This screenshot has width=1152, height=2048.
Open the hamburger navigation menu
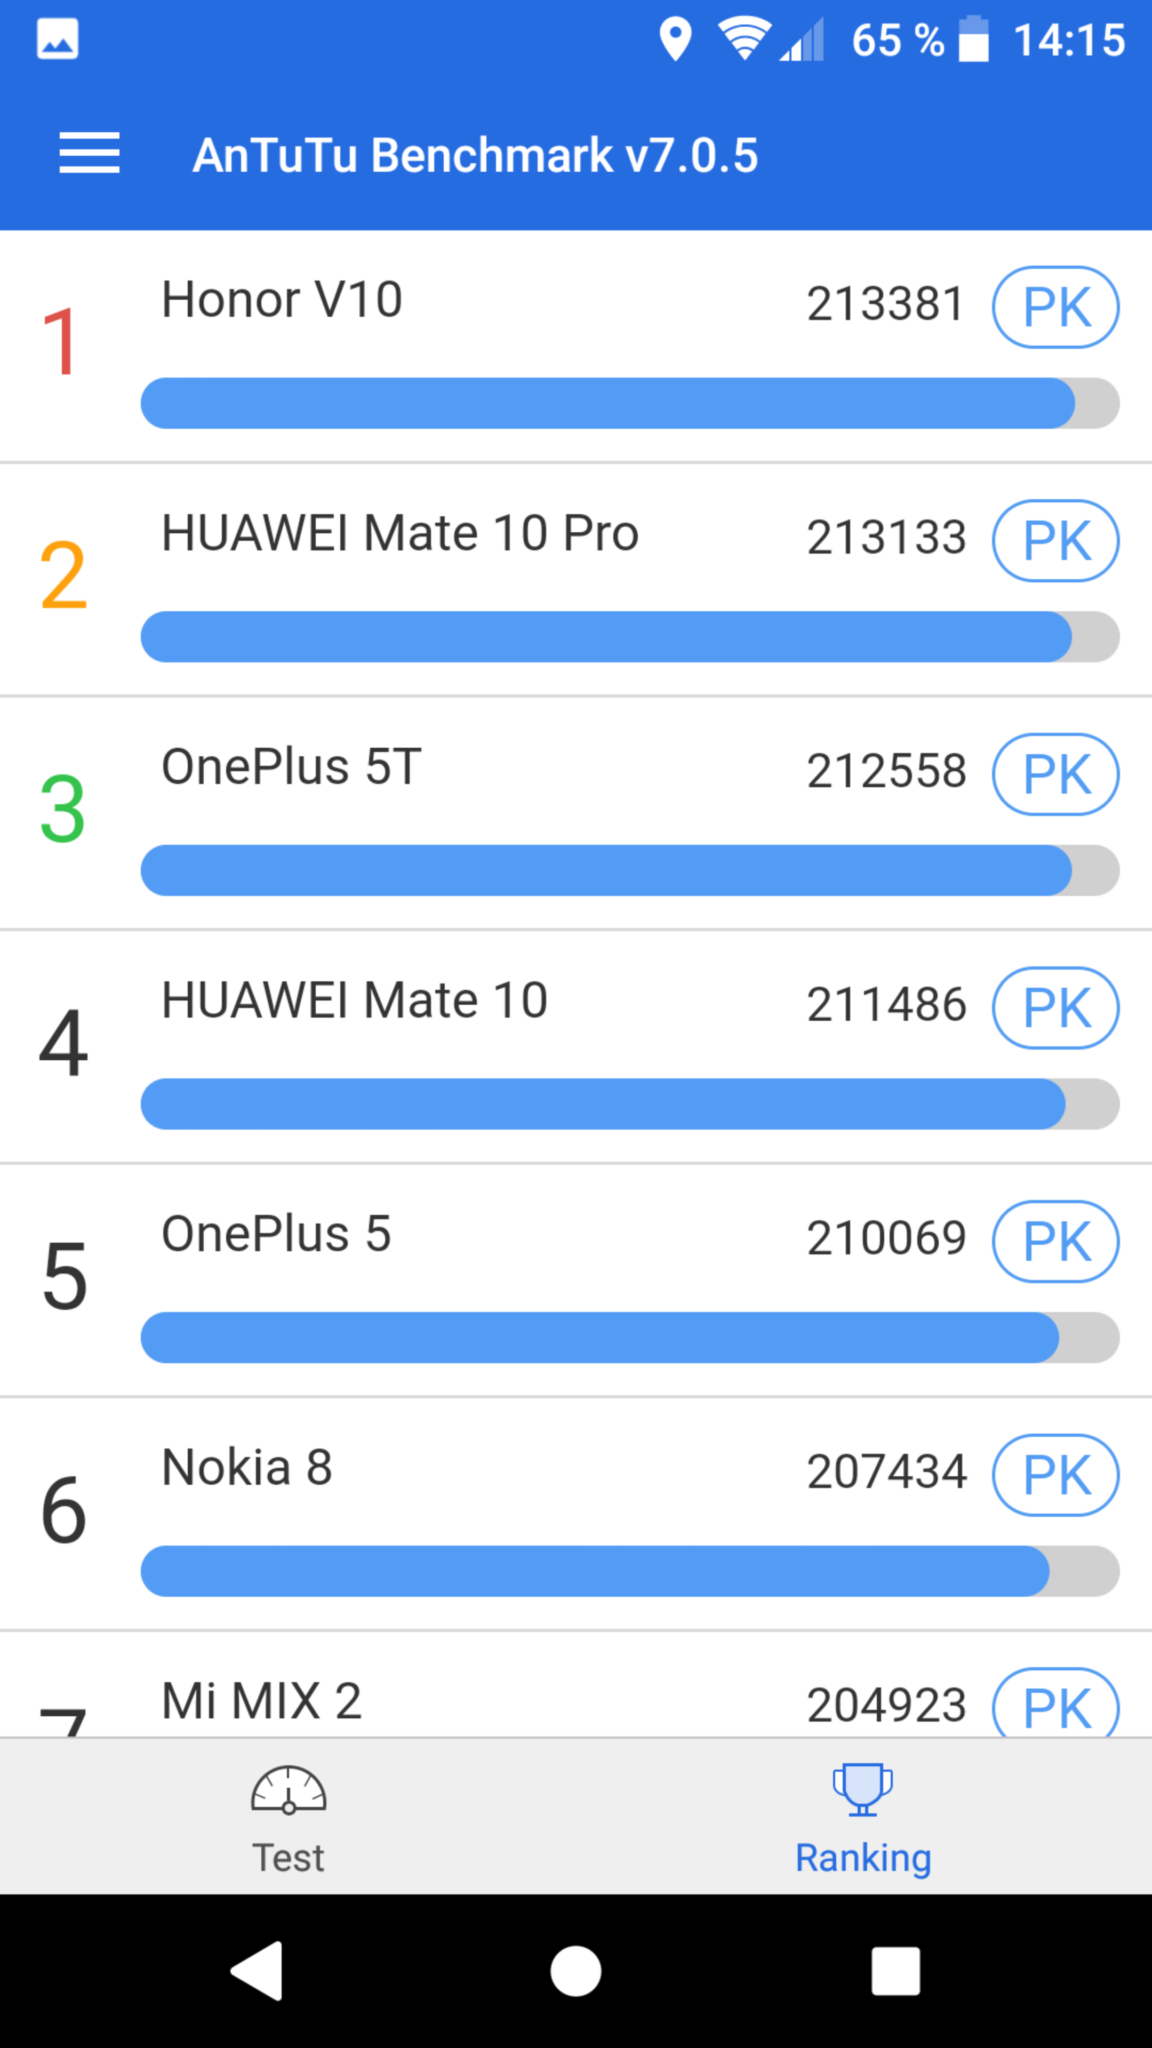[89, 154]
